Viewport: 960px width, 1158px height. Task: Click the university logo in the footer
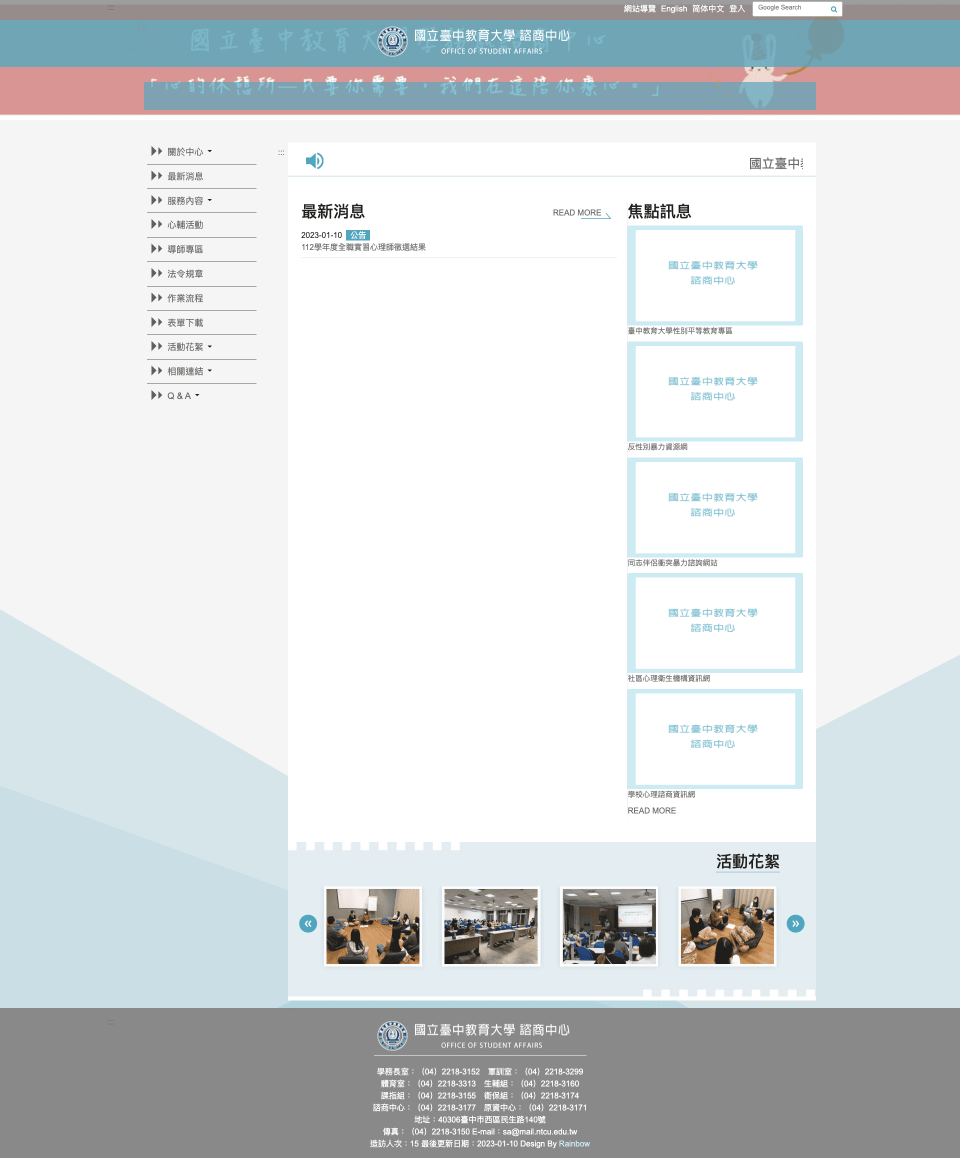click(392, 1035)
